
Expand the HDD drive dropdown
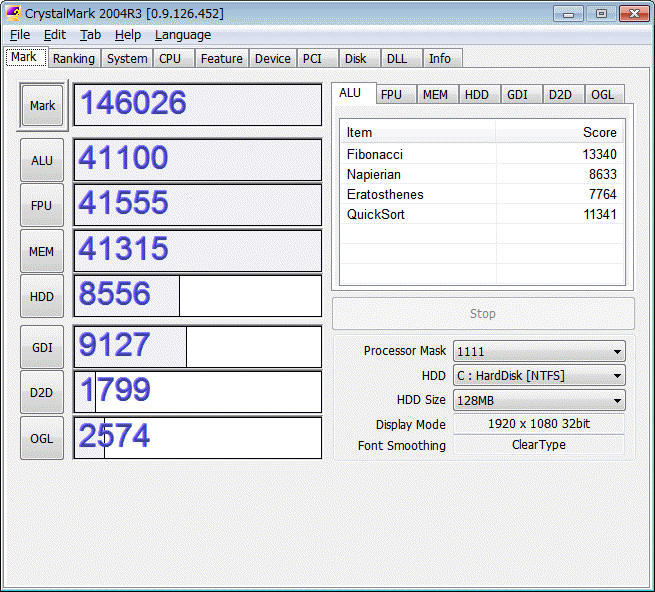[x=539, y=376]
